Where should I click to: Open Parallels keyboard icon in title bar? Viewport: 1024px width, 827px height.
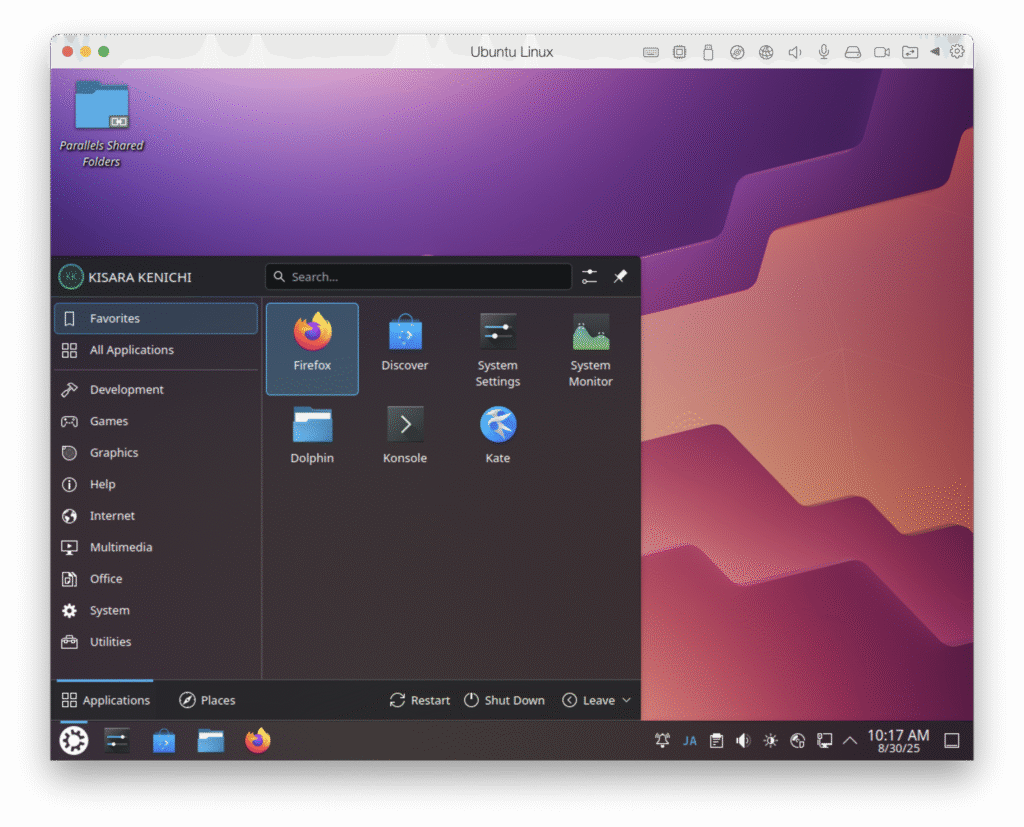point(650,52)
